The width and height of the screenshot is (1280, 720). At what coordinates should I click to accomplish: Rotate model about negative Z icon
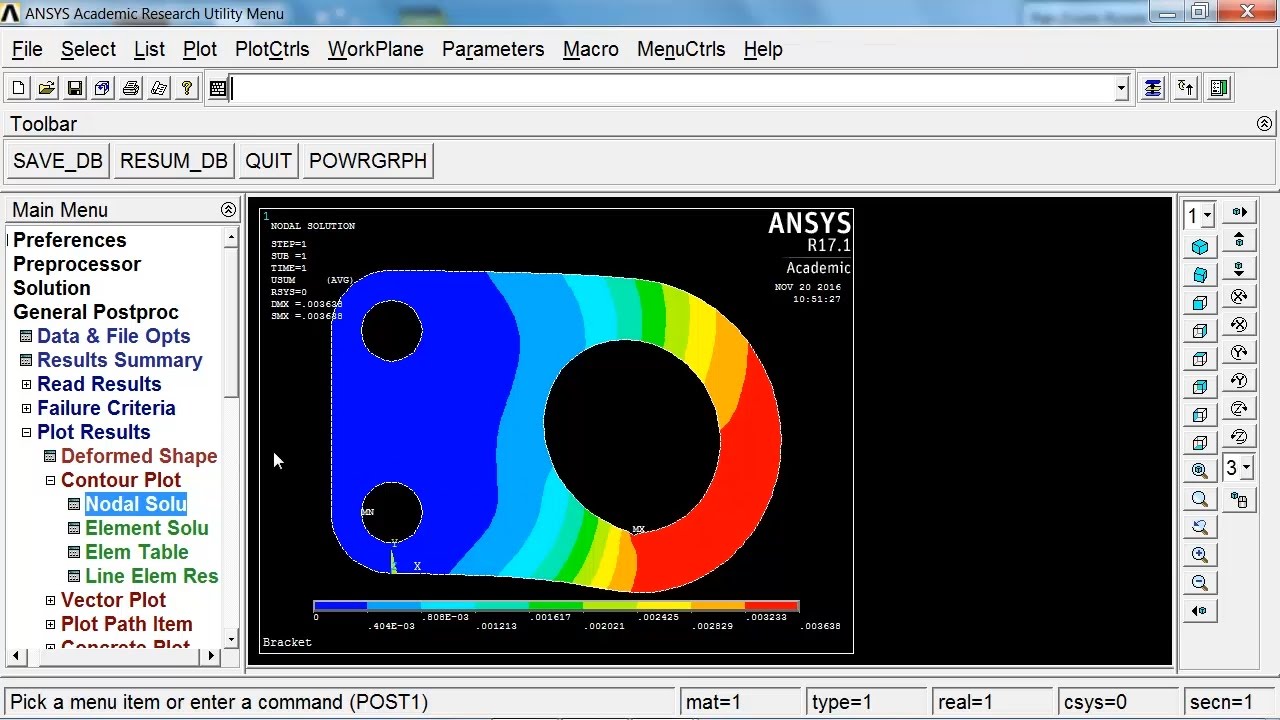tap(1240, 437)
